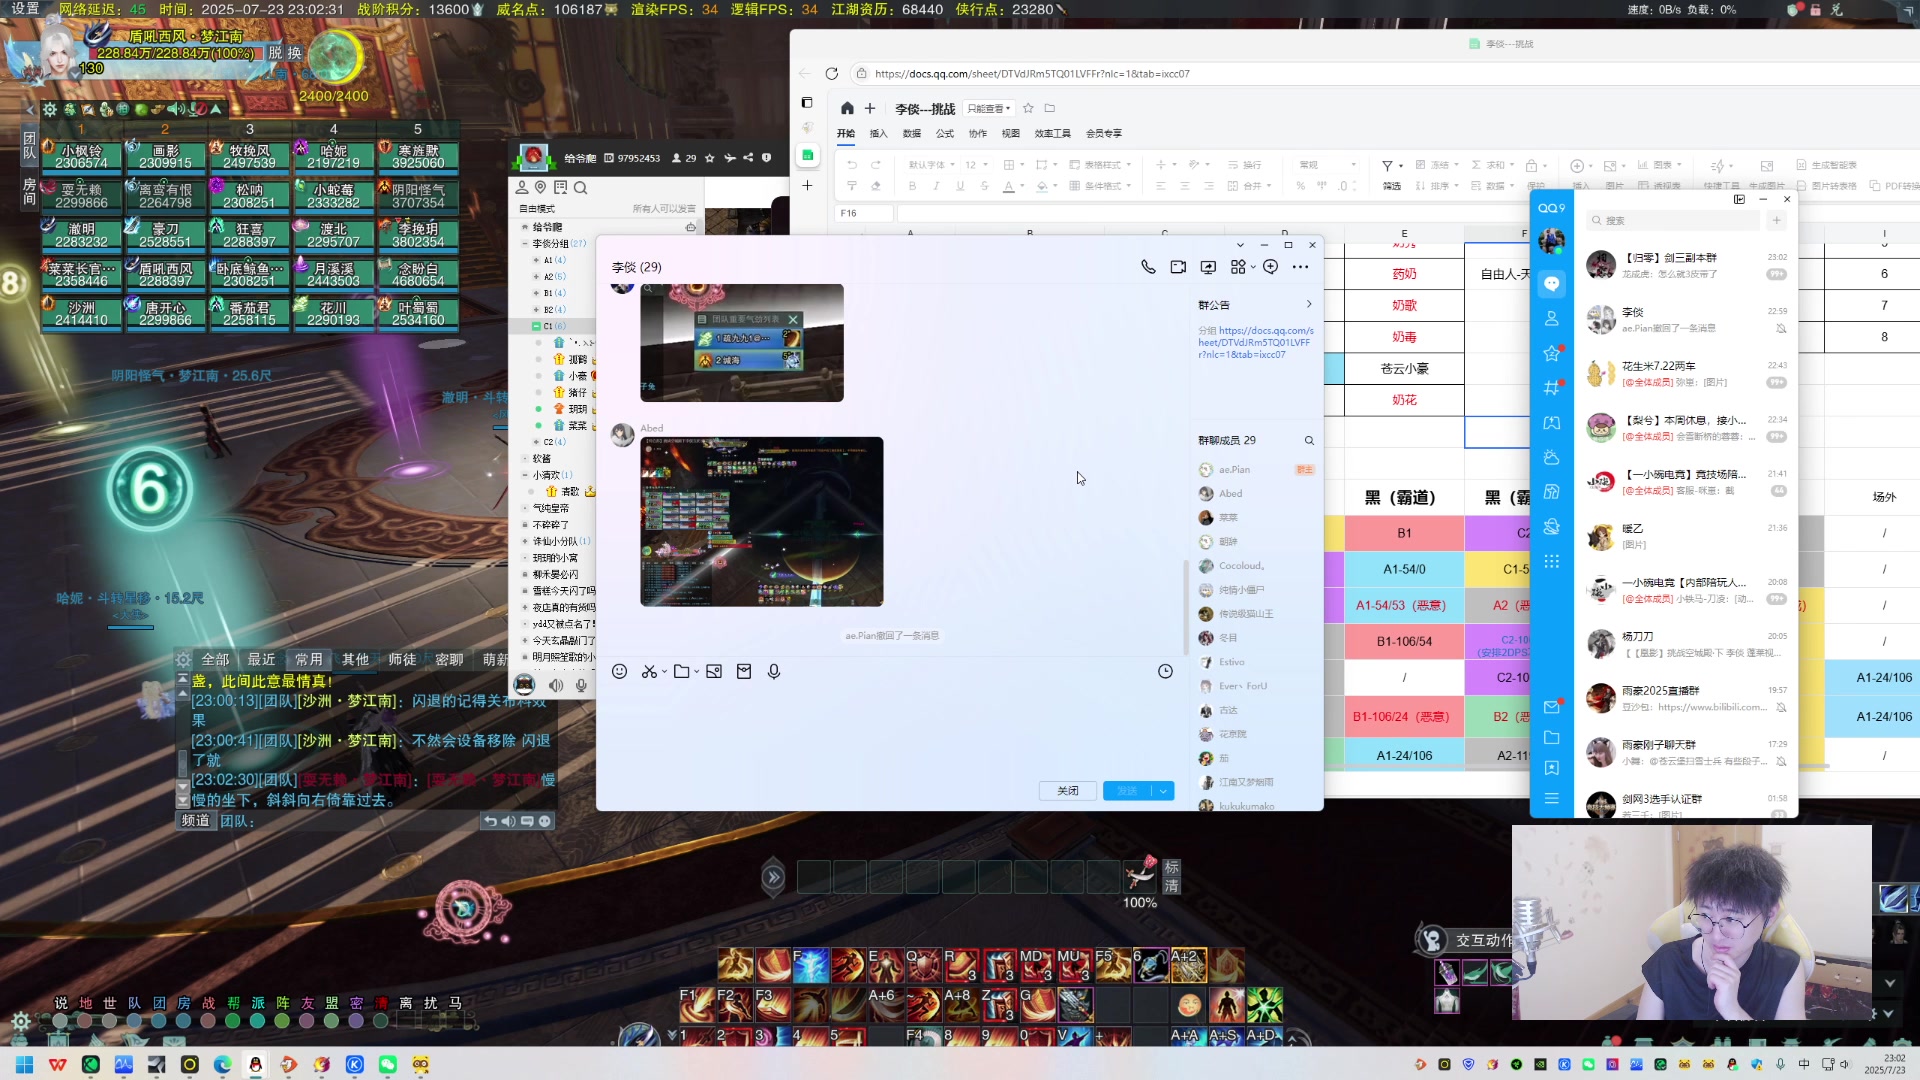
Task: Open the fill color bucket swatch in toolbar
Action: [x=1042, y=186]
